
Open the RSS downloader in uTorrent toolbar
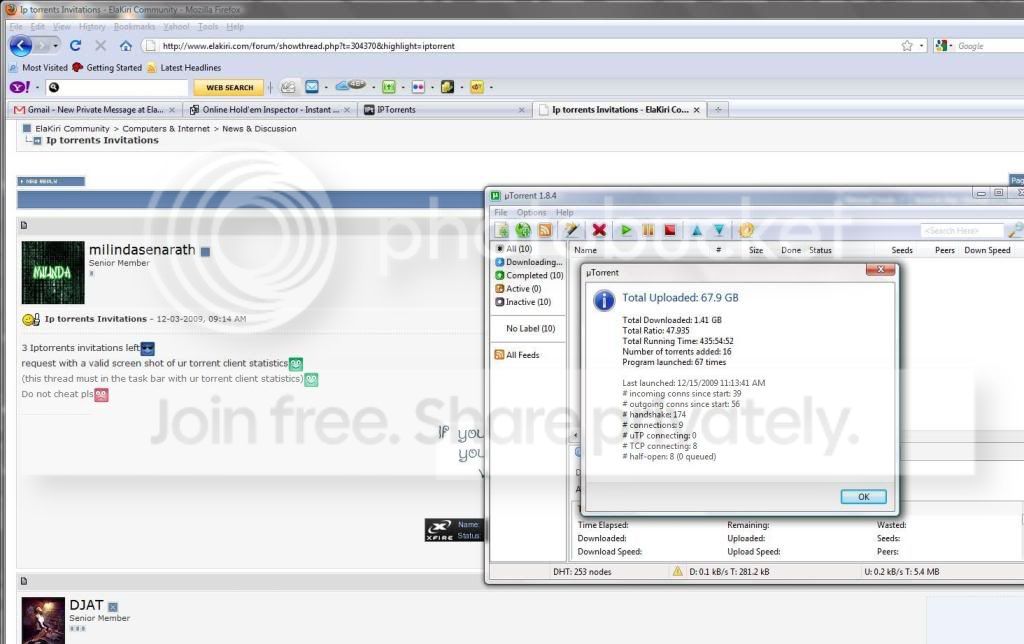pos(545,230)
